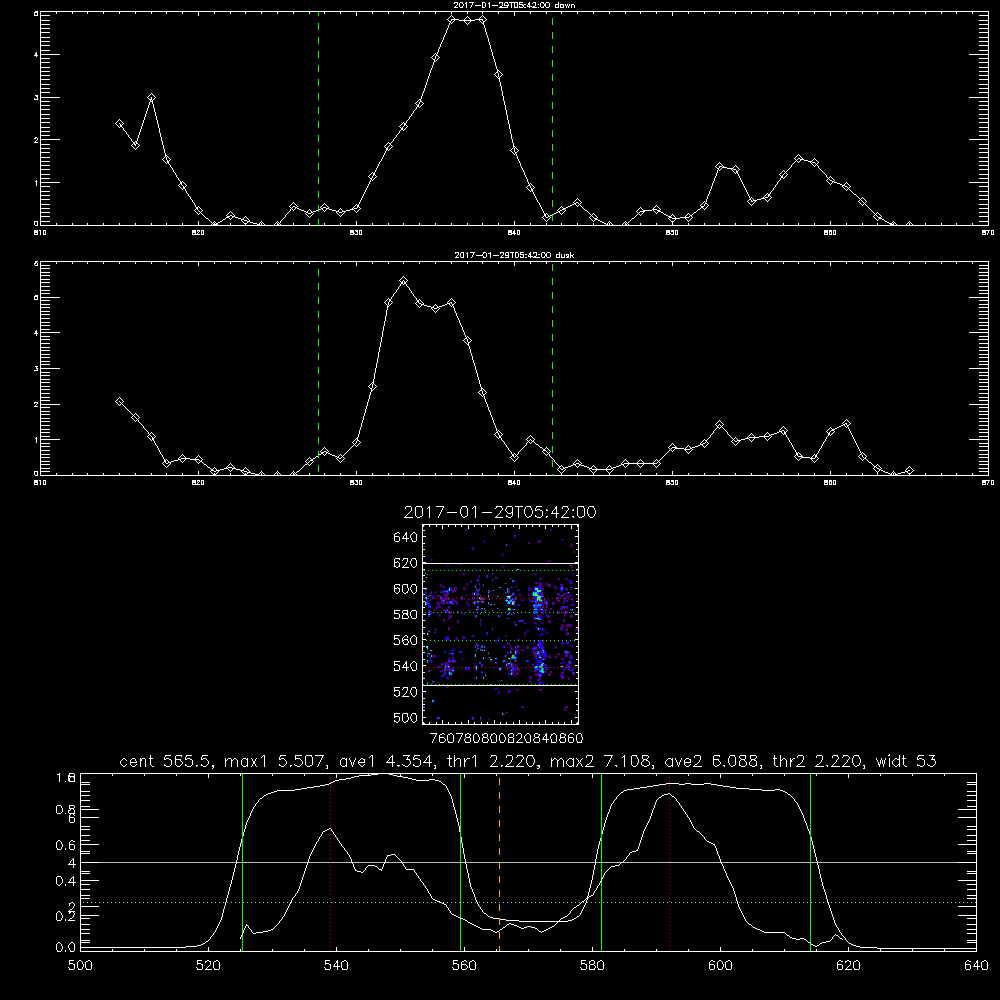
Task: Click the heatmap image thumbnail
Action: click(x=500, y=624)
